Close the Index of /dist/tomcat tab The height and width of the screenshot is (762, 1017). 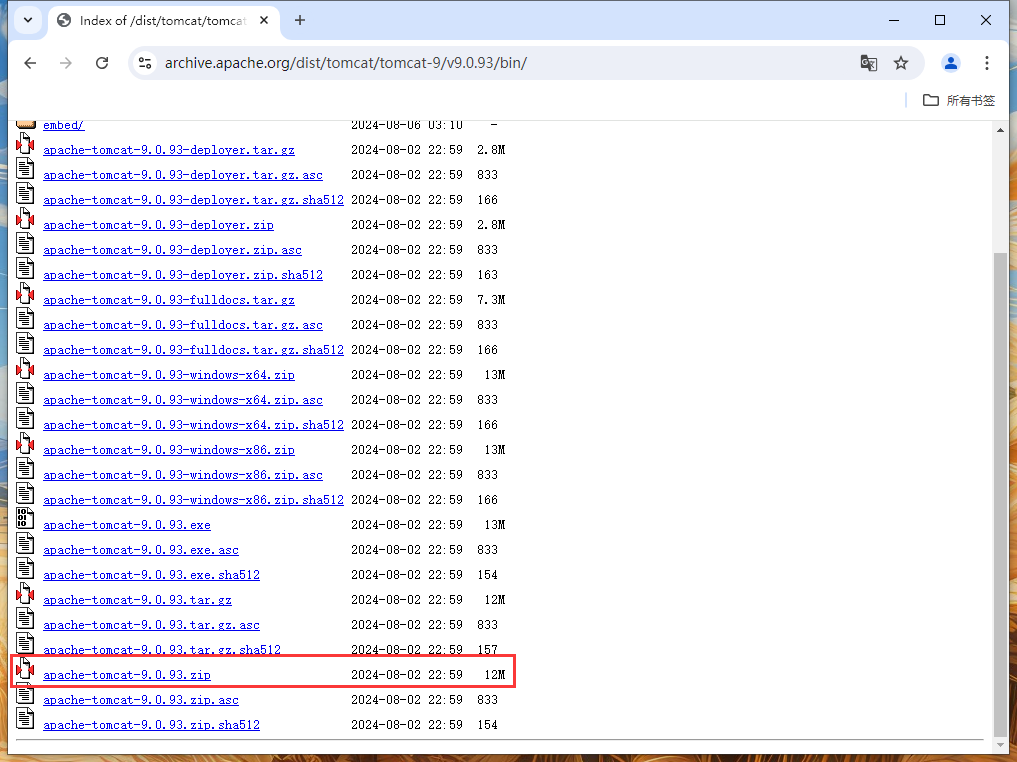(x=264, y=20)
